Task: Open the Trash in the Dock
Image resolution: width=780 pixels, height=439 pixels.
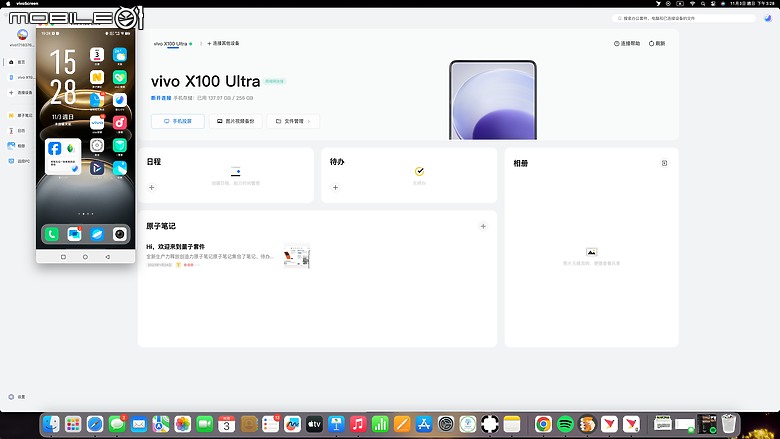Action: [729, 424]
